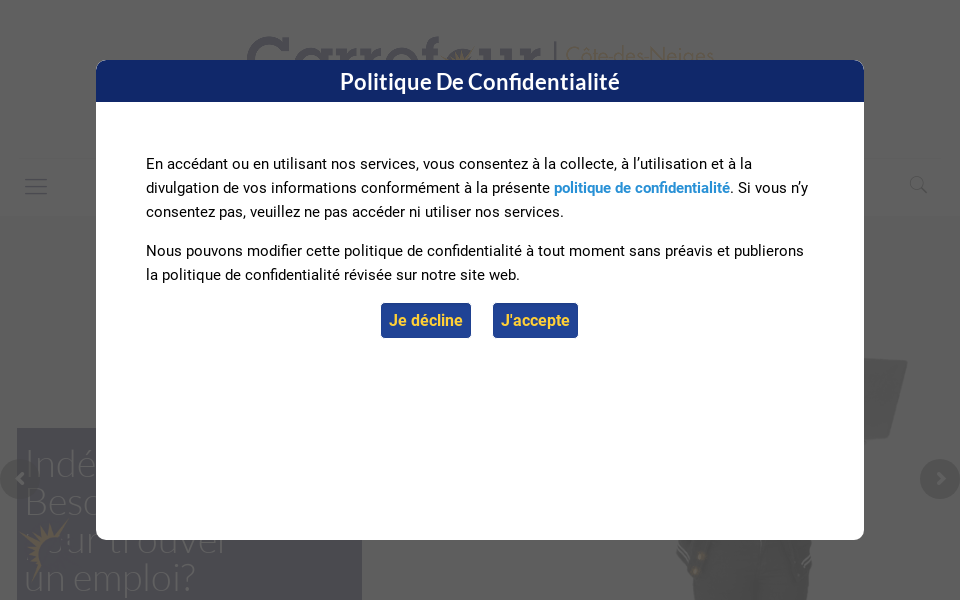
Task: Accept the policy with "J'accepte"
Action: coord(535,320)
